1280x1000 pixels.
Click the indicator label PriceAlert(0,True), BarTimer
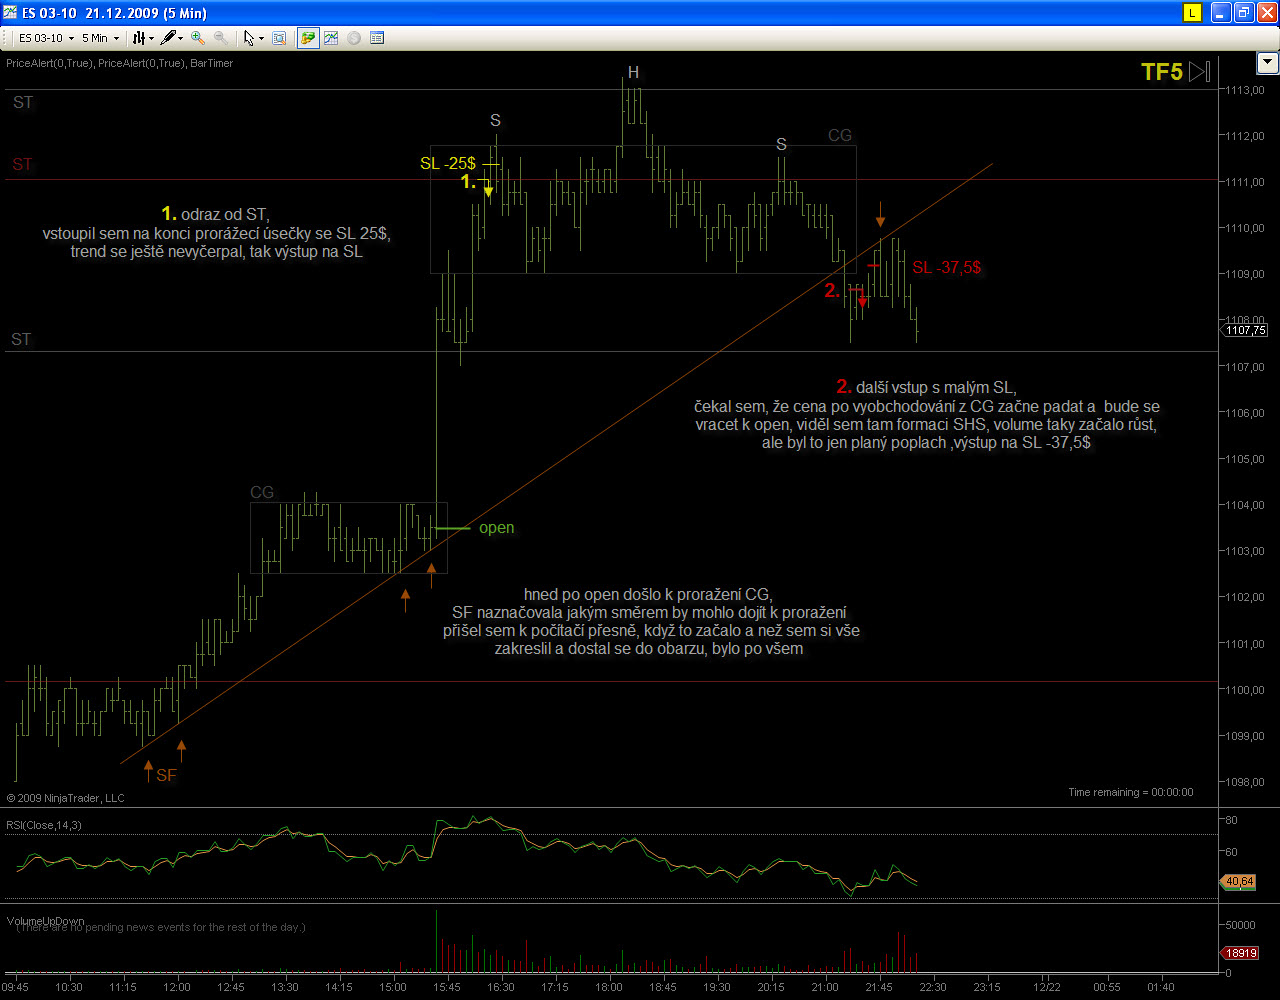120,63
